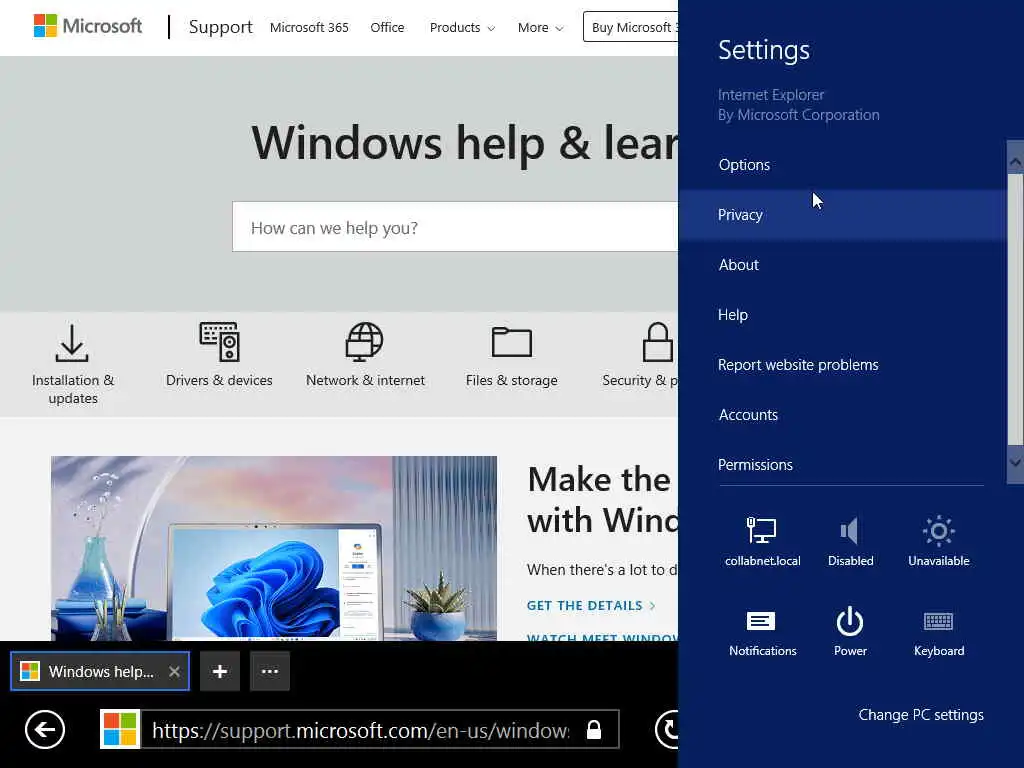Open the Office nav link

click(x=387, y=27)
